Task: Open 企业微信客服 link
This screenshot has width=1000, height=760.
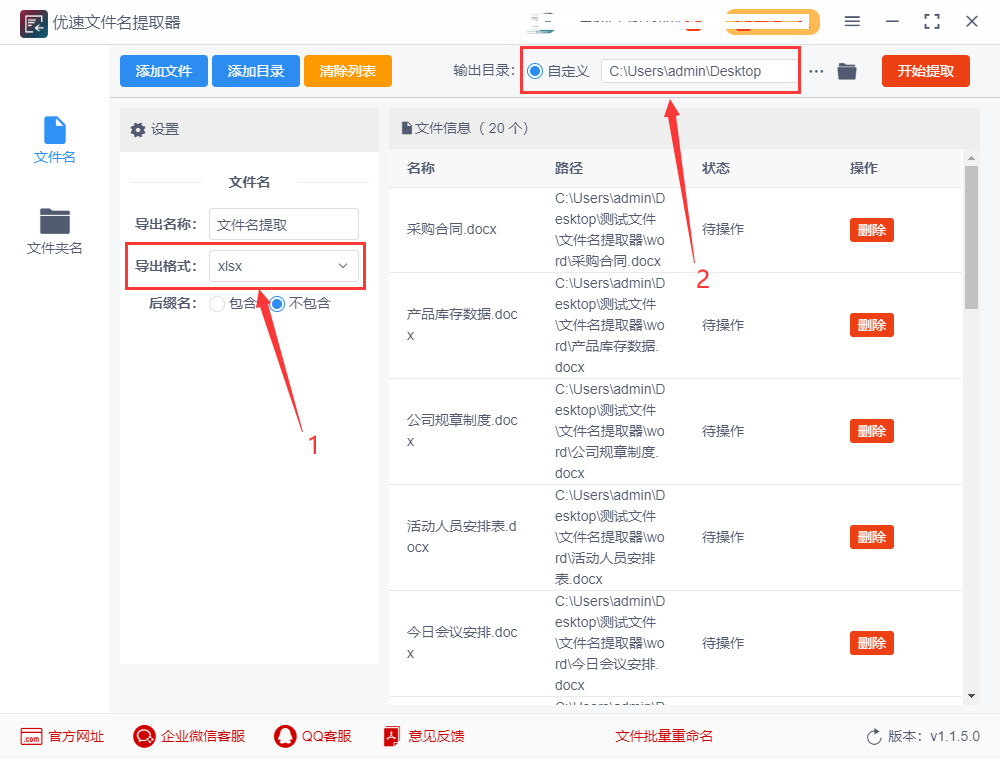Action: point(189,736)
